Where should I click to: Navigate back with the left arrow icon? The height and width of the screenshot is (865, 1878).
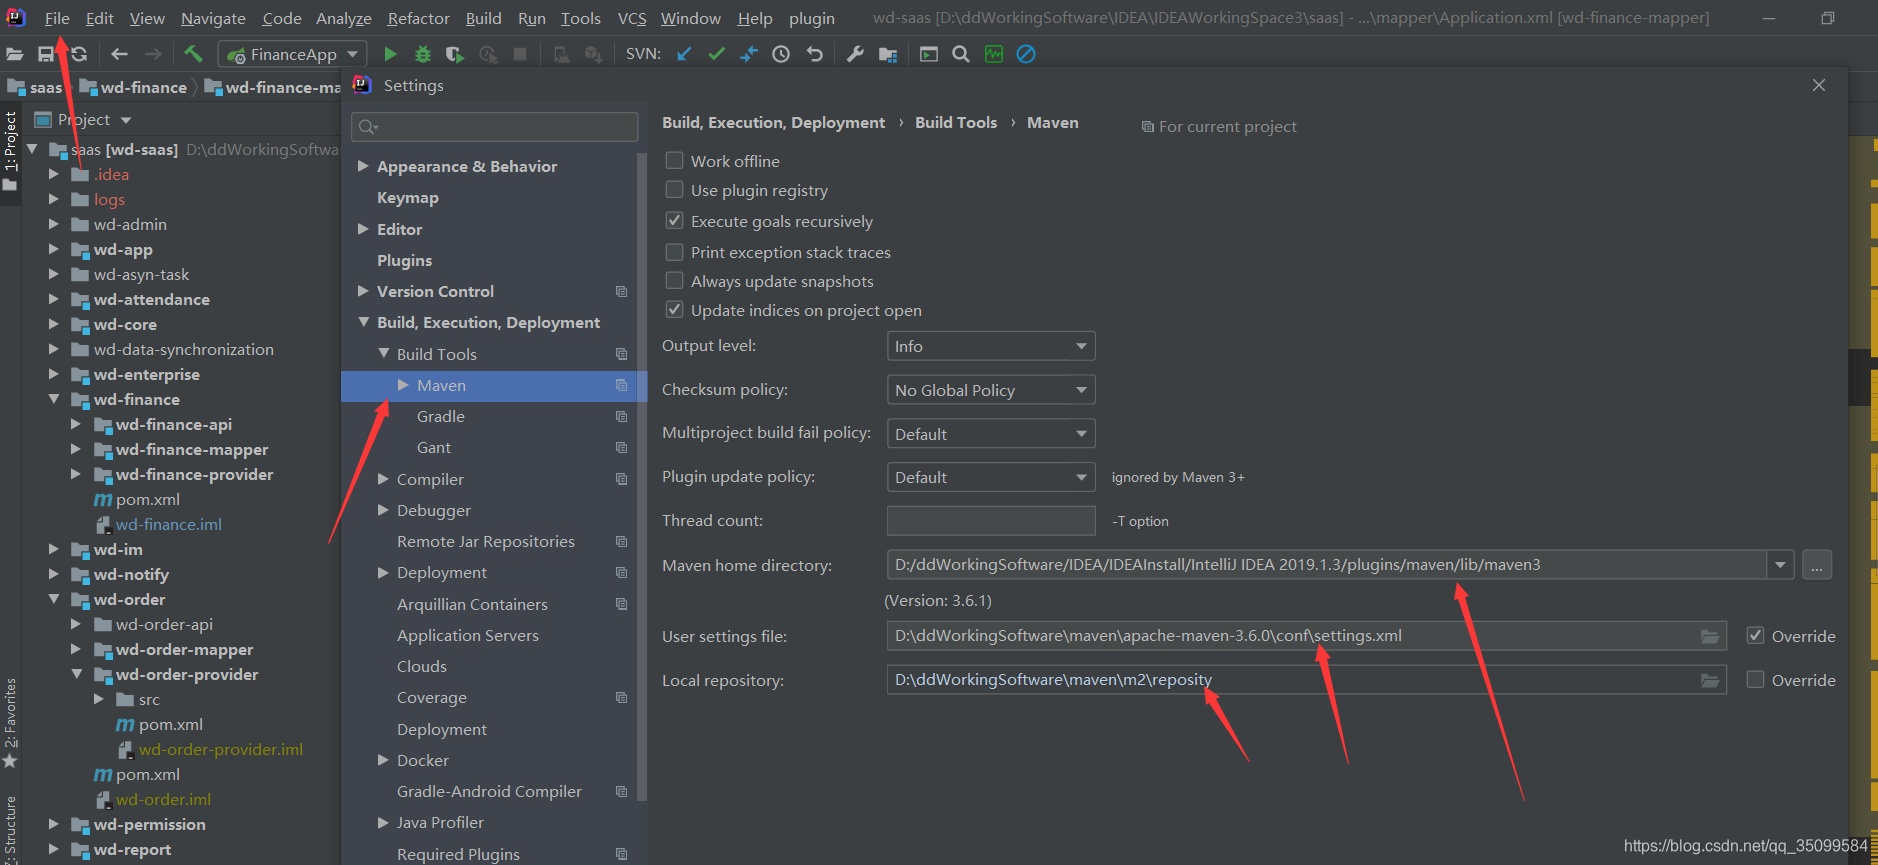pos(120,54)
